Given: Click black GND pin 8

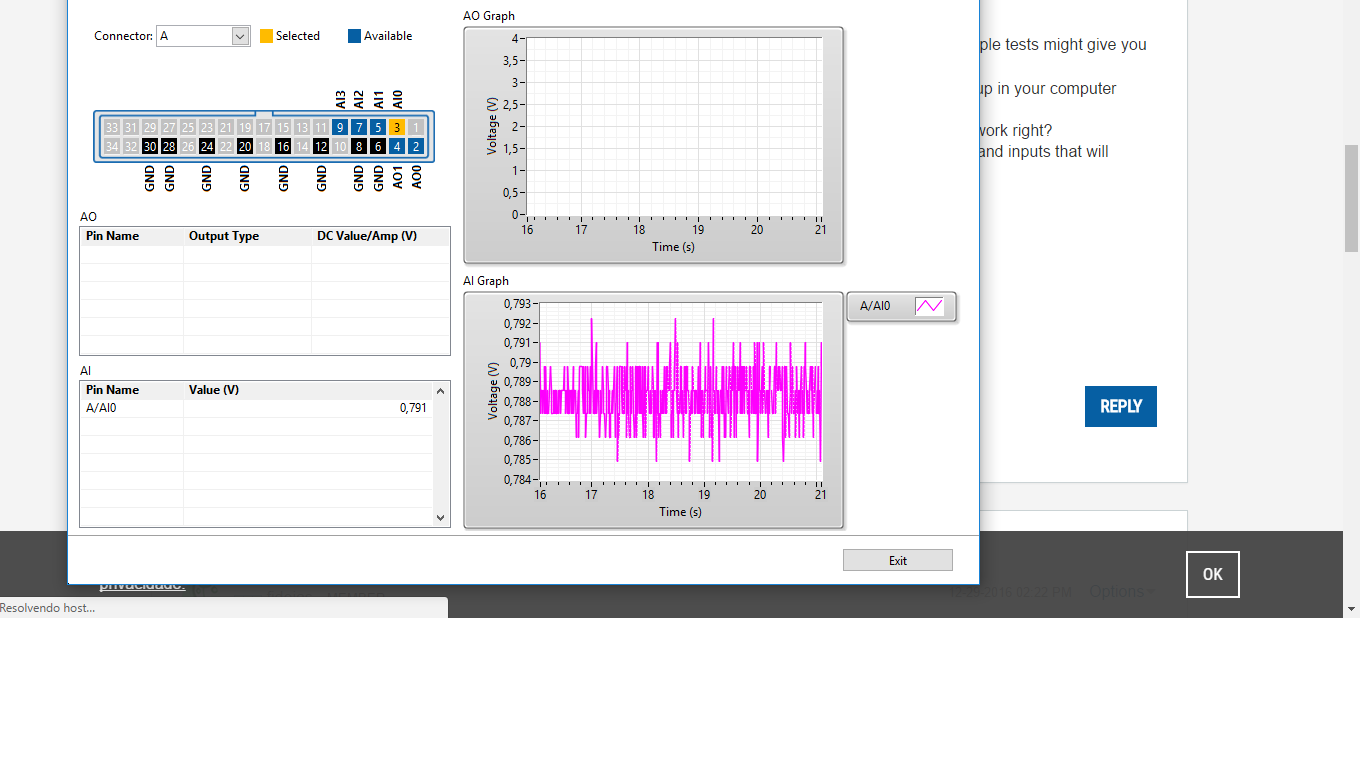Looking at the screenshot, I should point(359,146).
